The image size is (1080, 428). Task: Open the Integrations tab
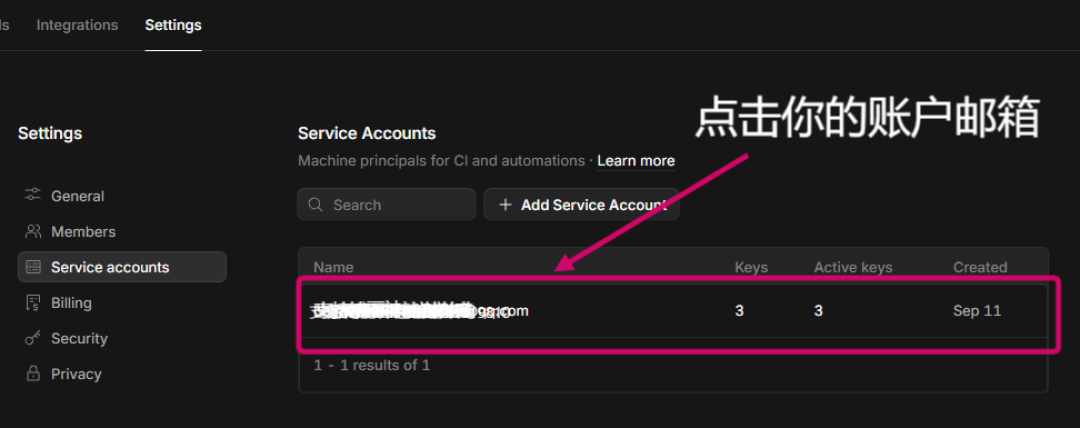(x=77, y=26)
